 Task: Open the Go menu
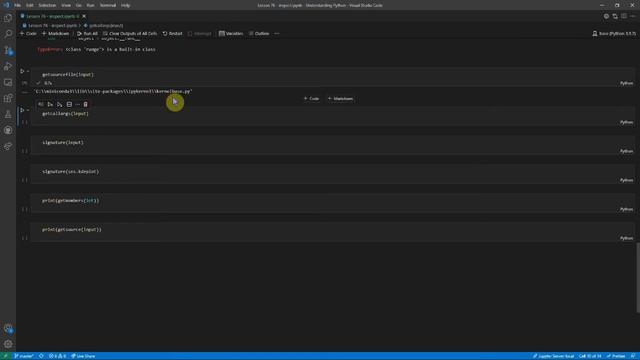point(78,5)
